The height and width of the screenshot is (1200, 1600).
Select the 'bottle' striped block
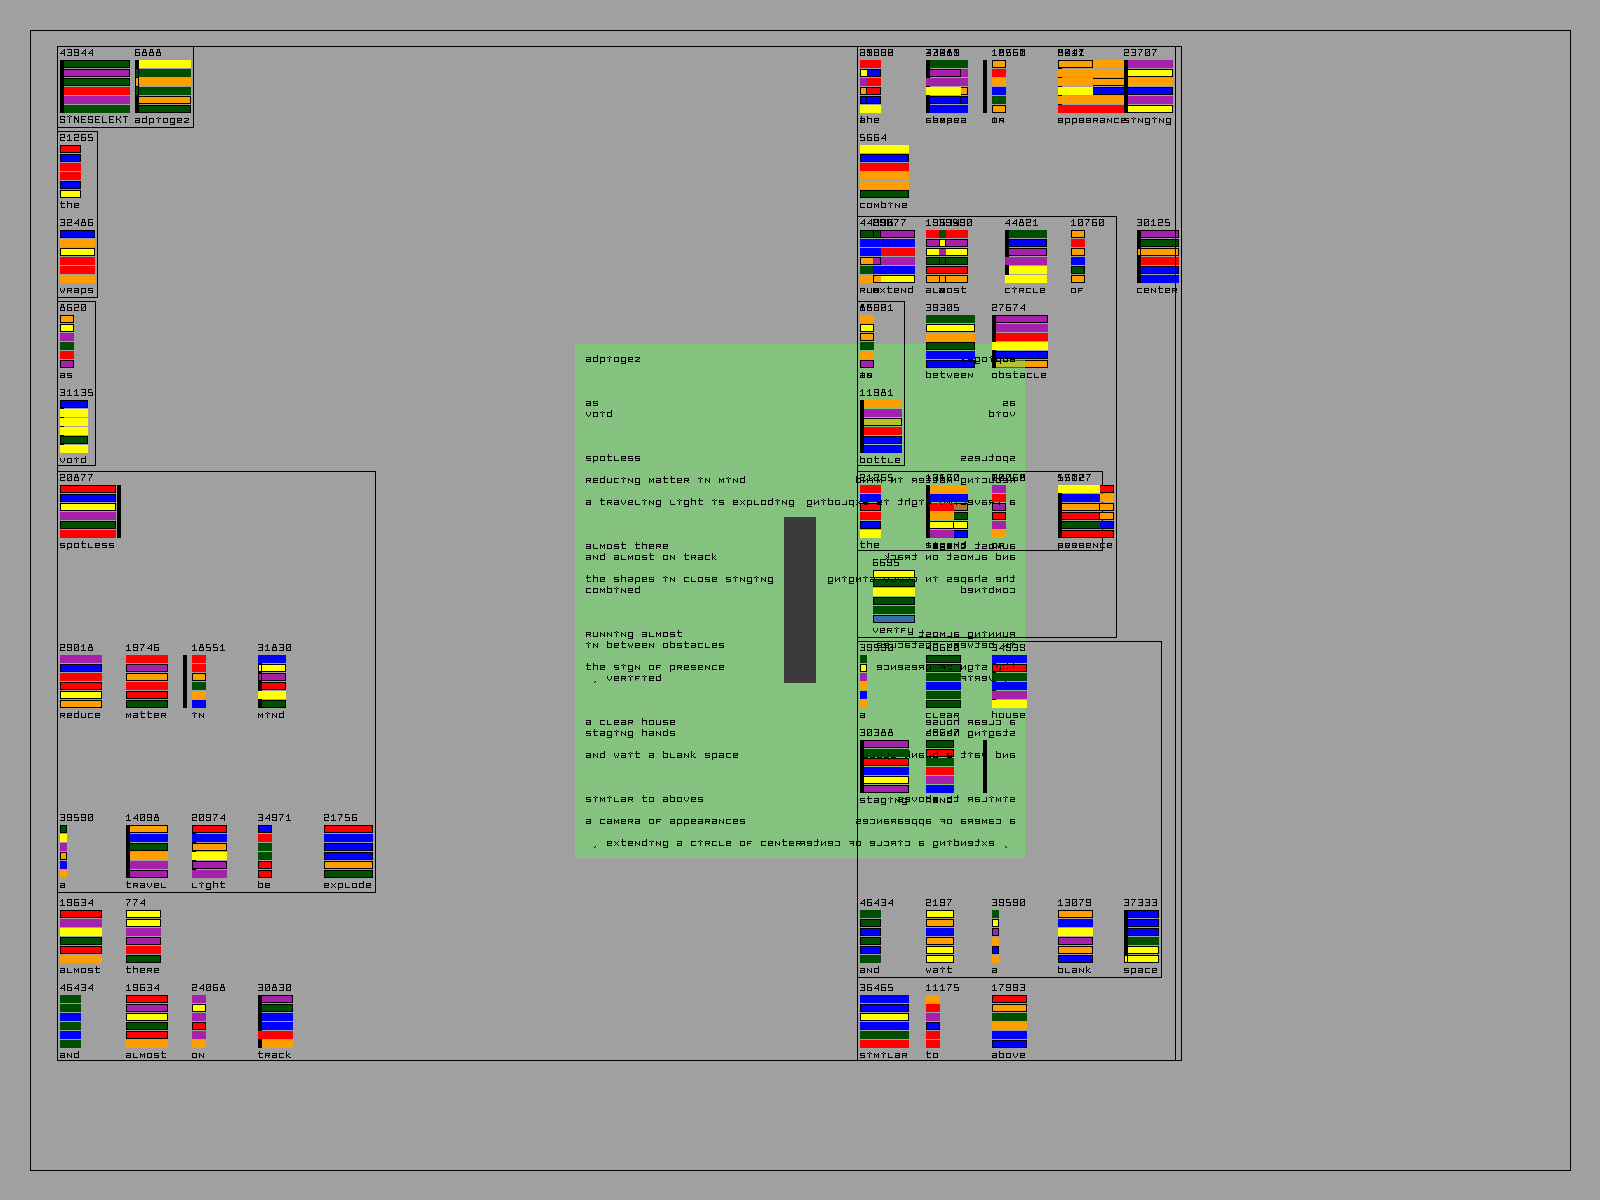click(882, 427)
